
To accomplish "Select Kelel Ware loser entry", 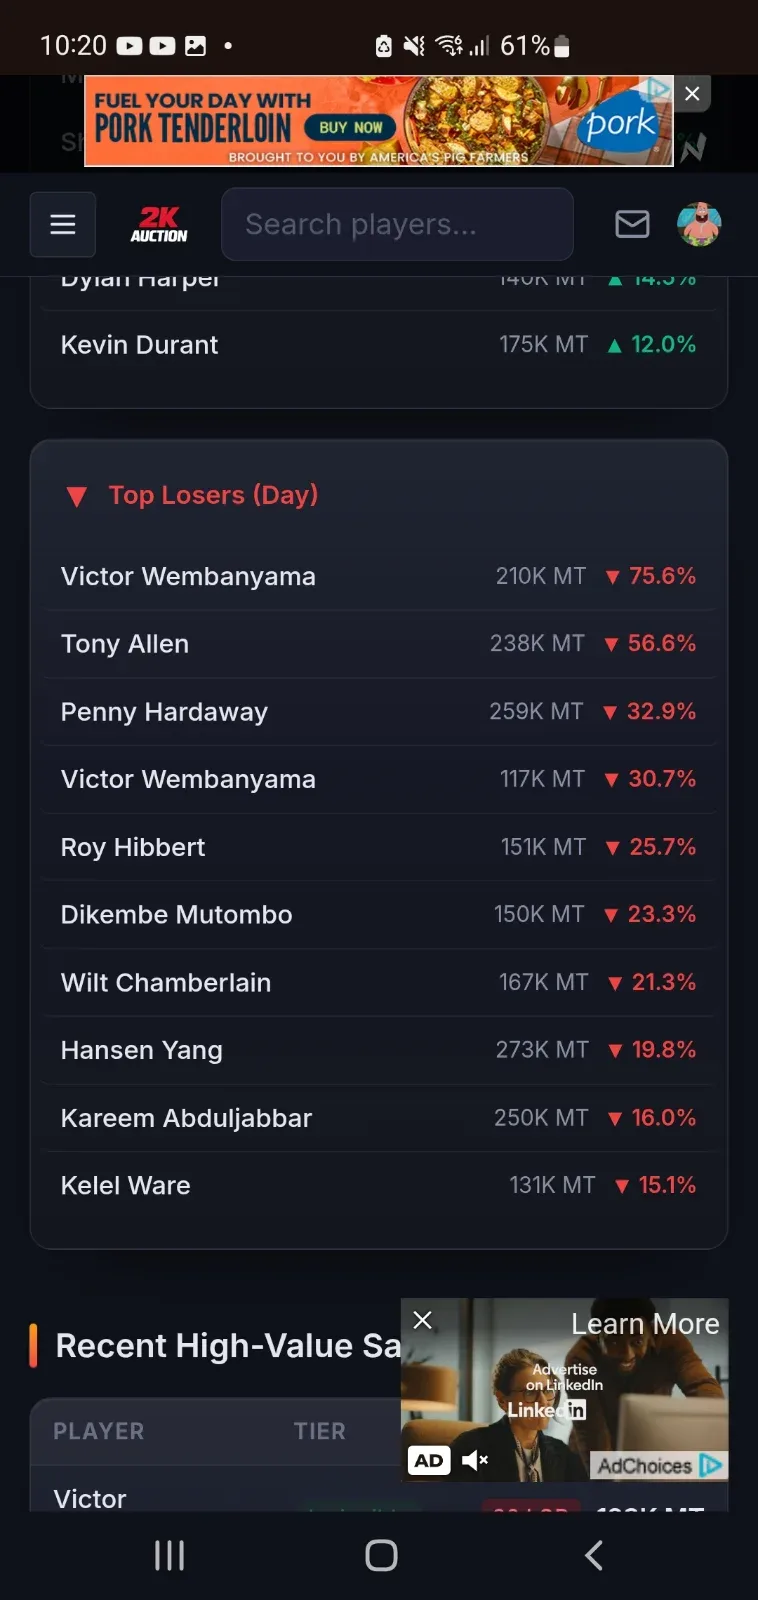I will 379,1185.
